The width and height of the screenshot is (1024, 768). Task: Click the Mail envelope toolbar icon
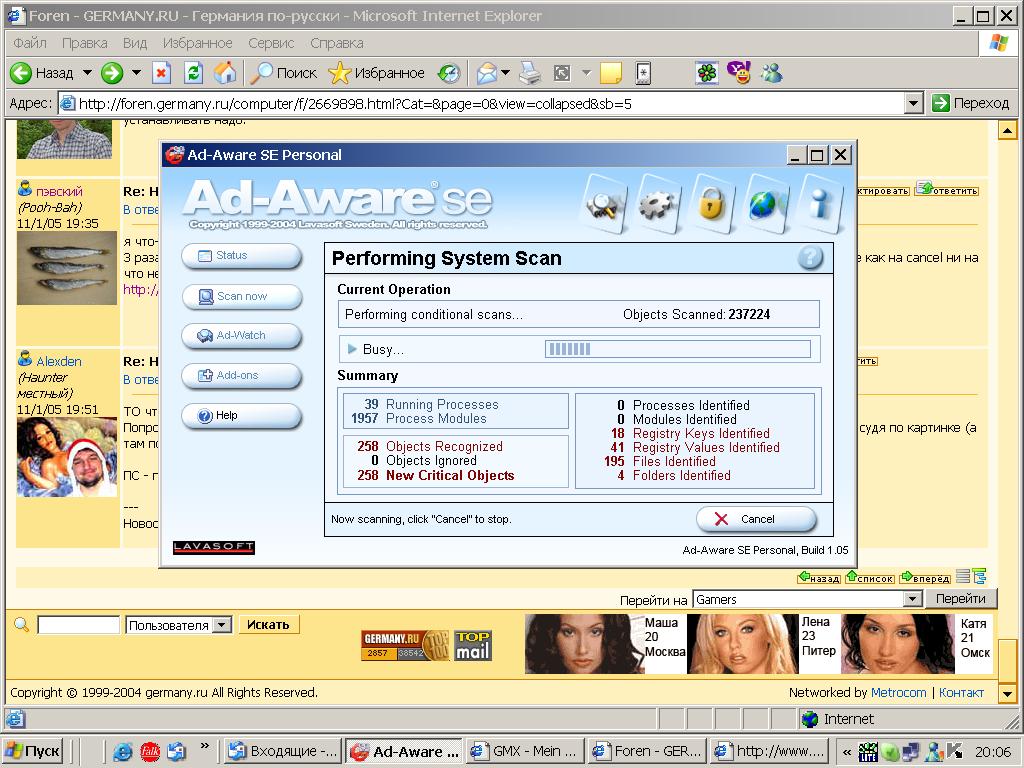coord(487,73)
